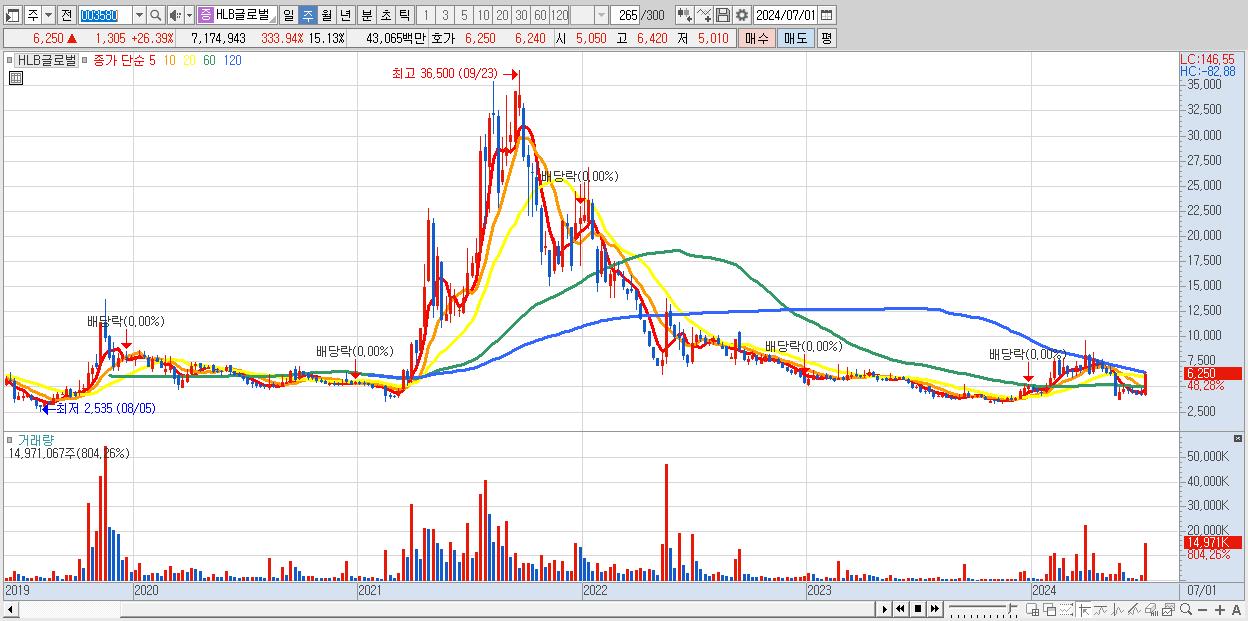
Task: Select the 일 daily period
Action: tap(288, 15)
